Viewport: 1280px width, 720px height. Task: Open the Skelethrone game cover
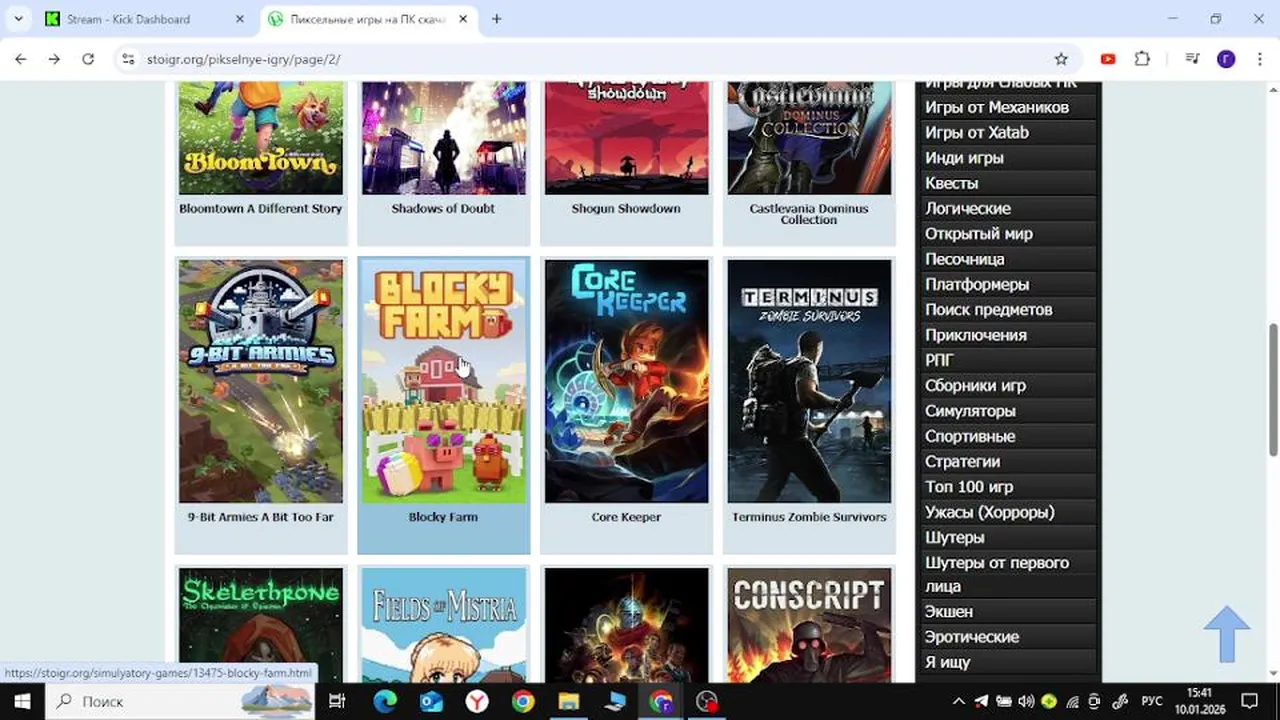(260, 625)
